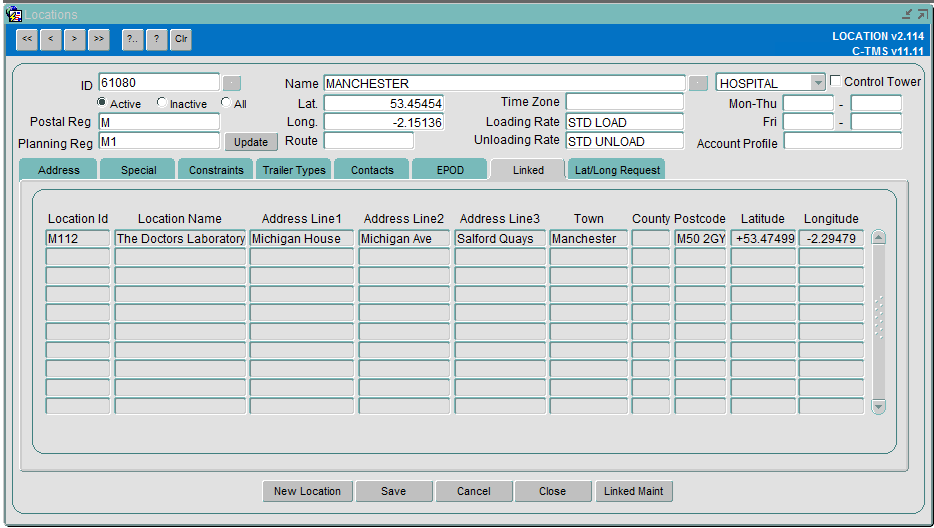Click the '?' execute query button
Viewport: 934px width, 528px height.
156,39
